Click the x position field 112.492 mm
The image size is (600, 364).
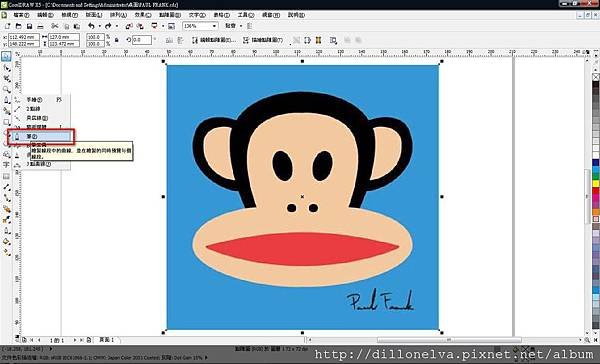click(x=24, y=37)
